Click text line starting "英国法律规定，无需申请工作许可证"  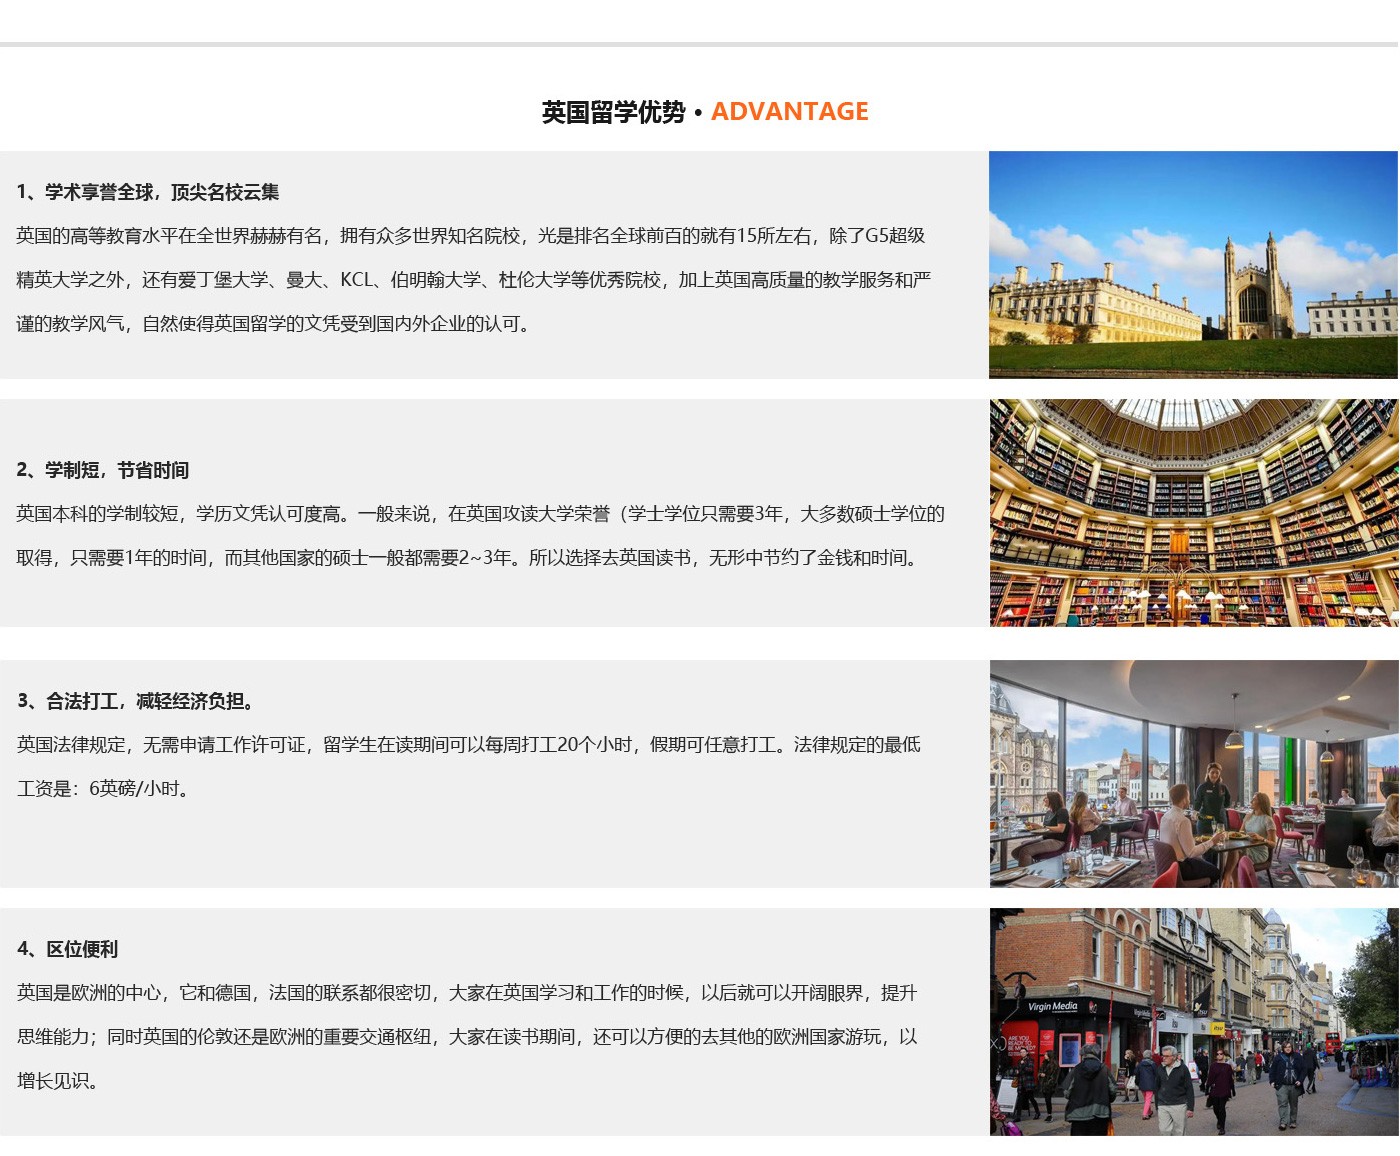(x=469, y=745)
